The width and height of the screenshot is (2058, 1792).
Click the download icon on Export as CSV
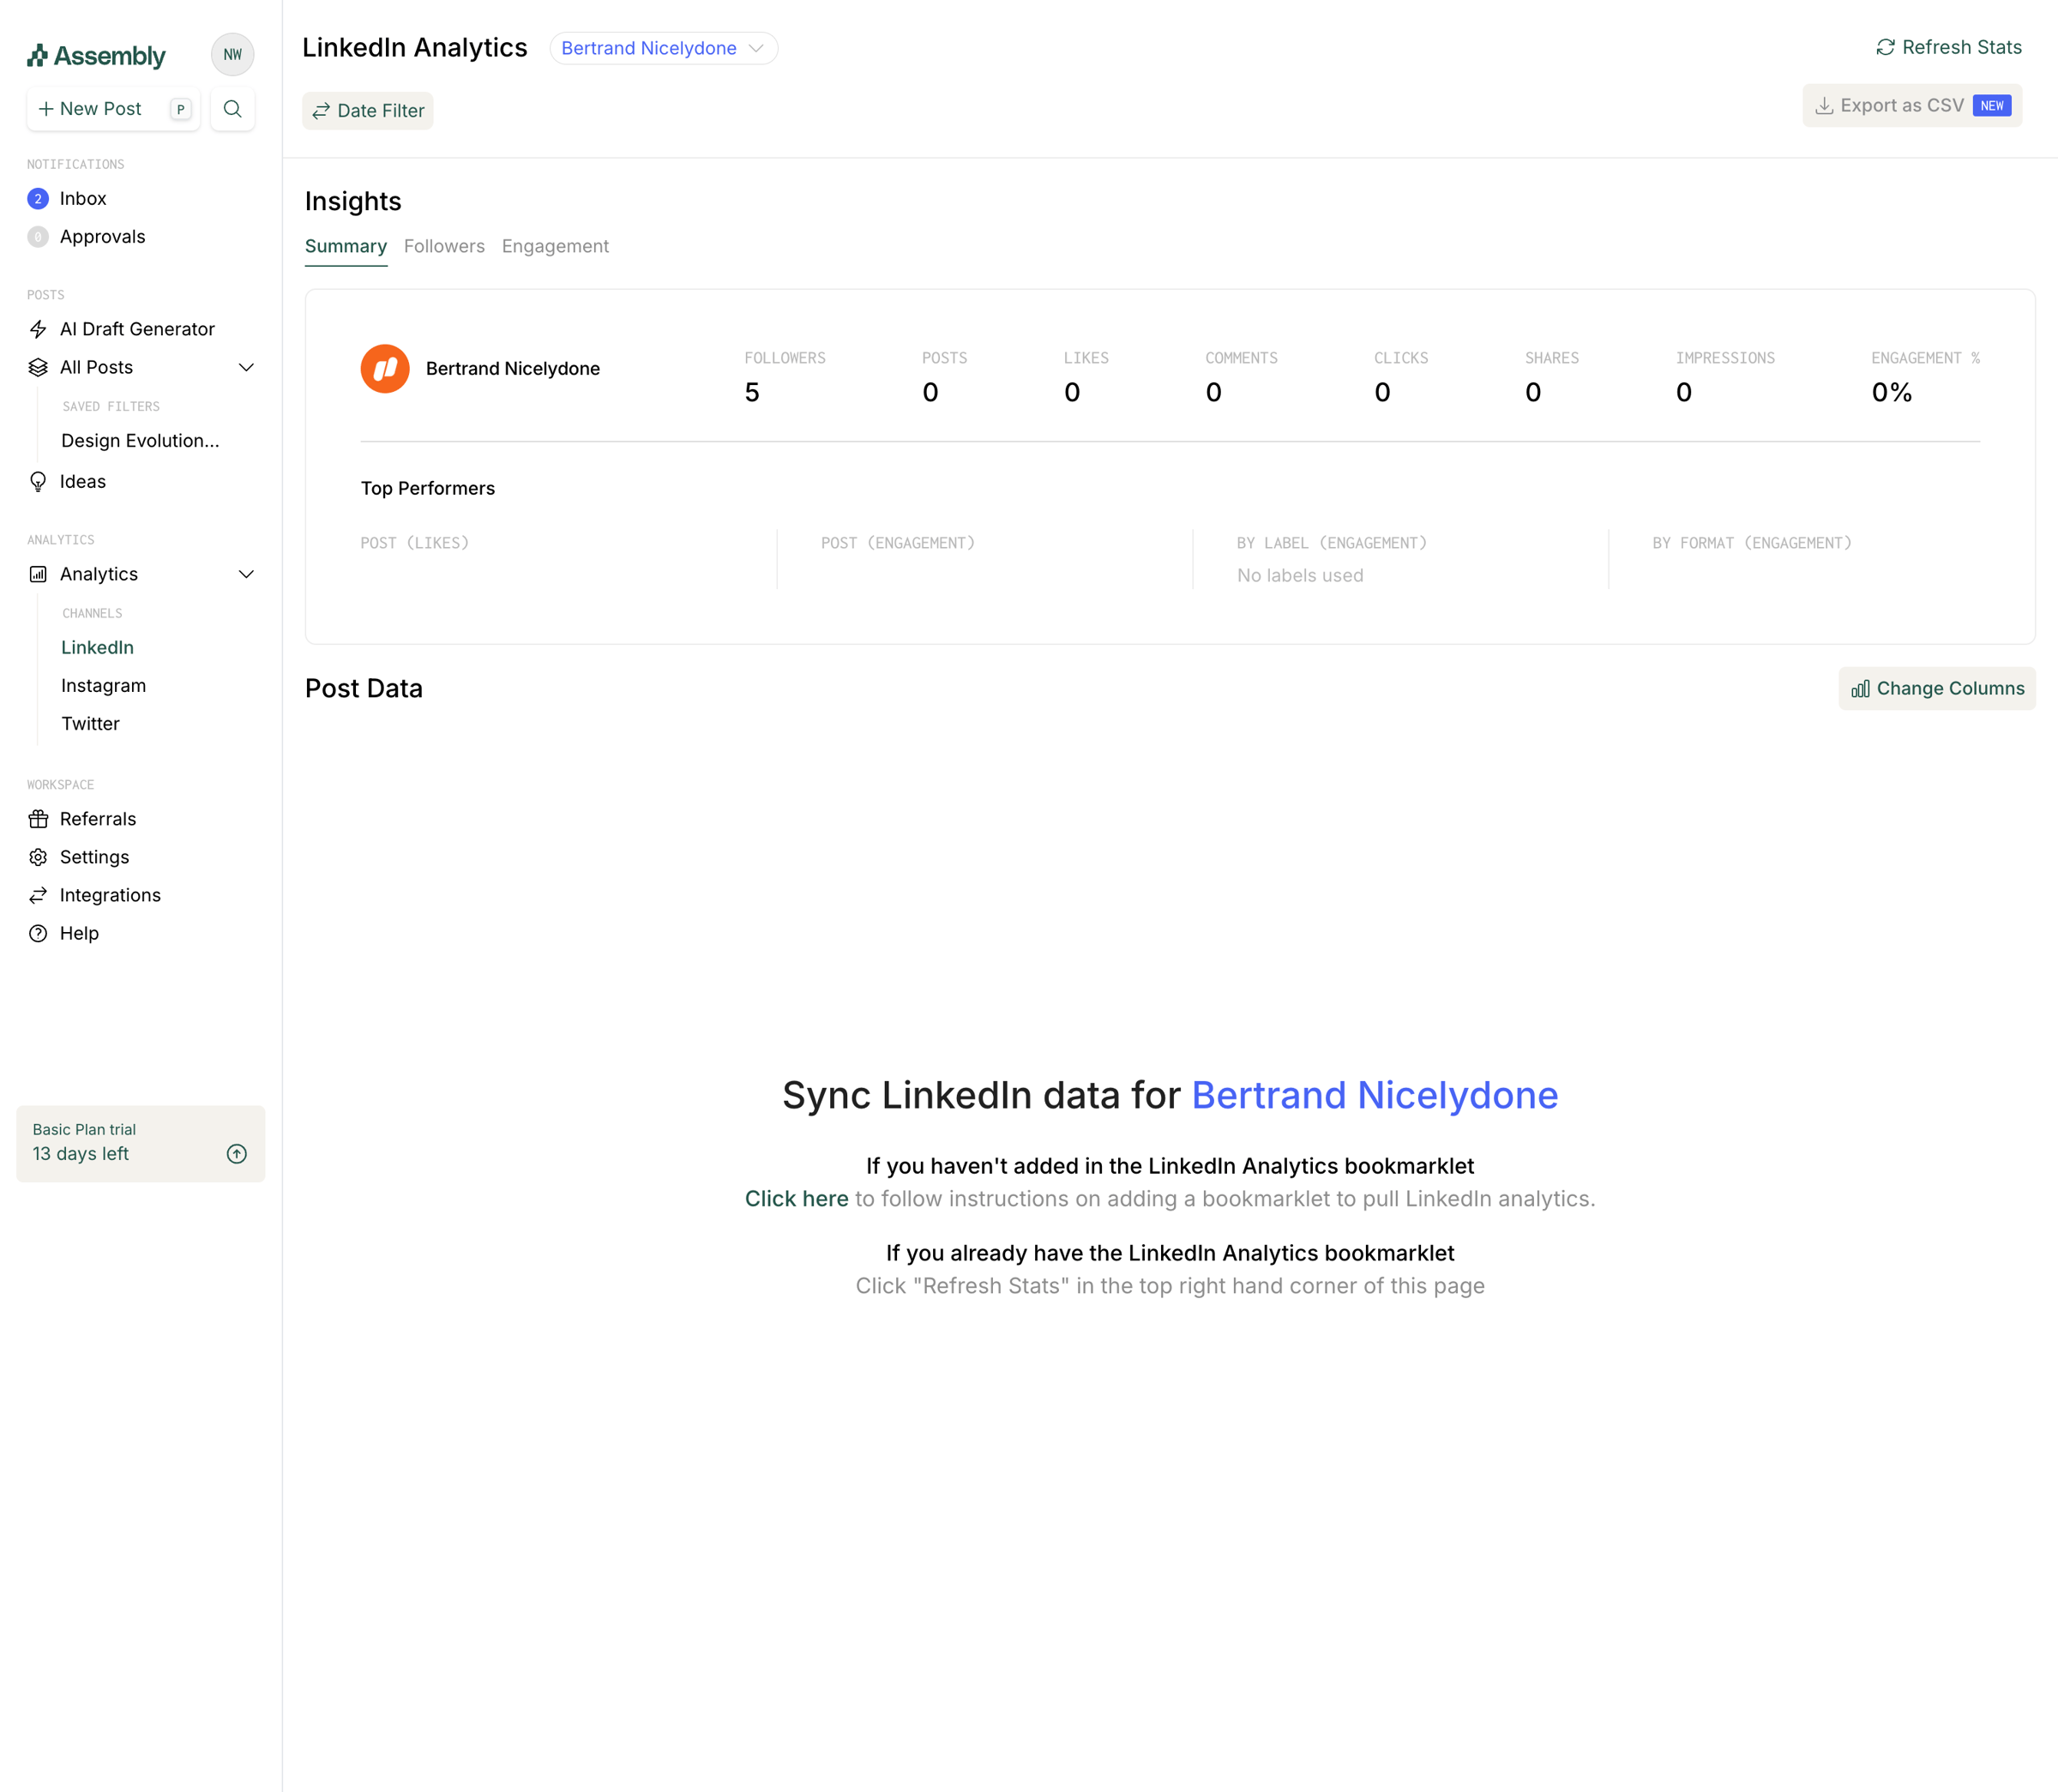coord(1824,106)
